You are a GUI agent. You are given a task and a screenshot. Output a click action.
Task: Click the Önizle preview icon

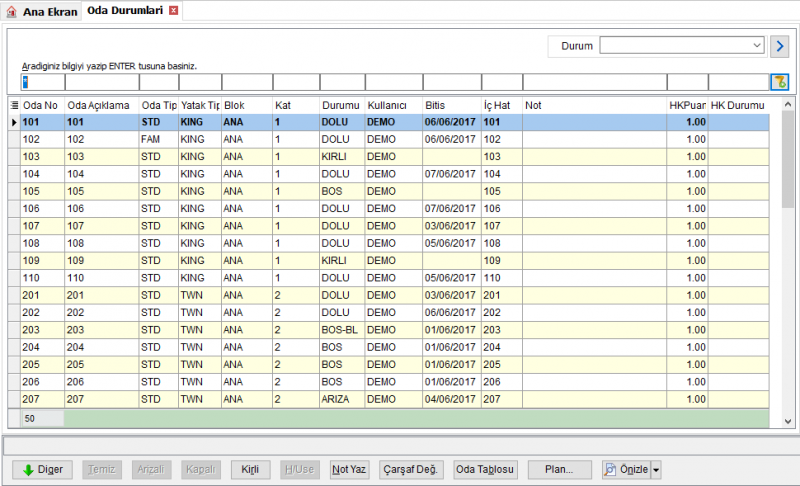pyautogui.click(x=610, y=470)
